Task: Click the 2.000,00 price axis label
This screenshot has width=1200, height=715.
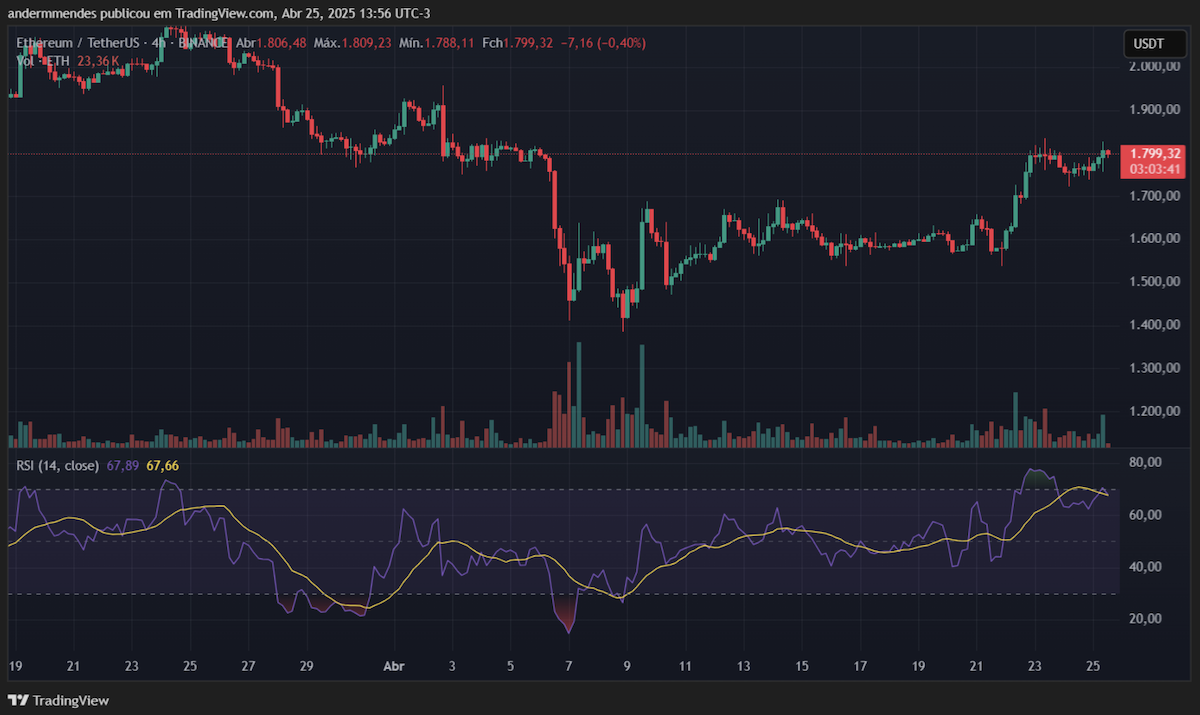Action: (1154, 66)
